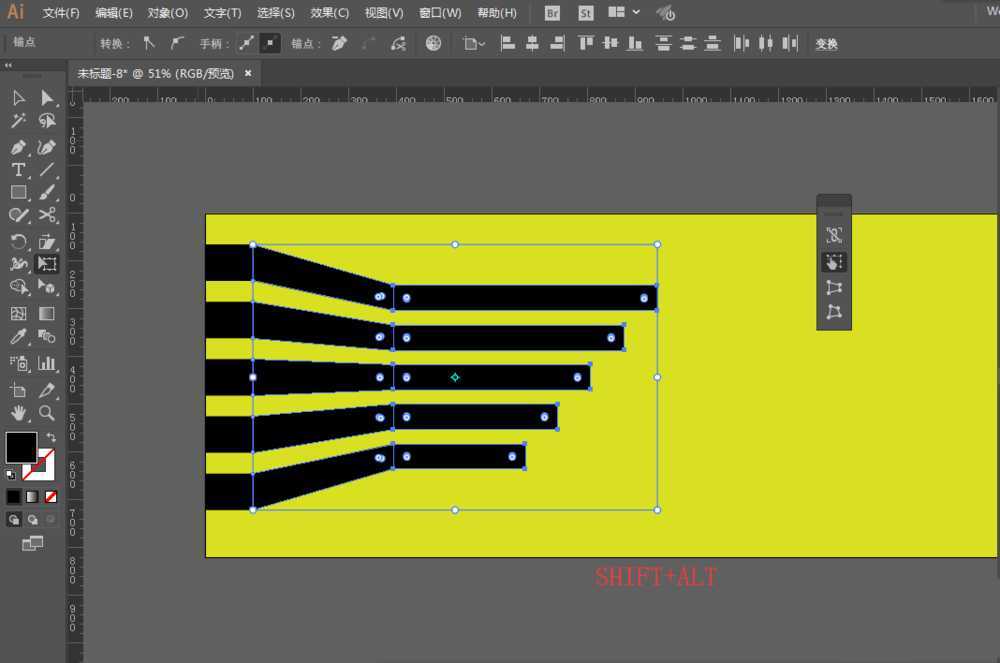
Task: Toggle the constrain option in floating panel
Action: coord(834,235)
